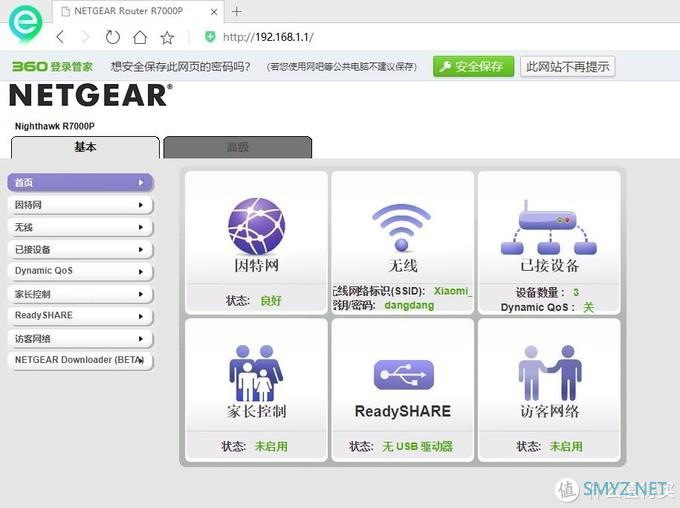The image size is (680, 508).
Task: Click the address bar showing 192.168.1.1
Action: click(x=268, y=37)
